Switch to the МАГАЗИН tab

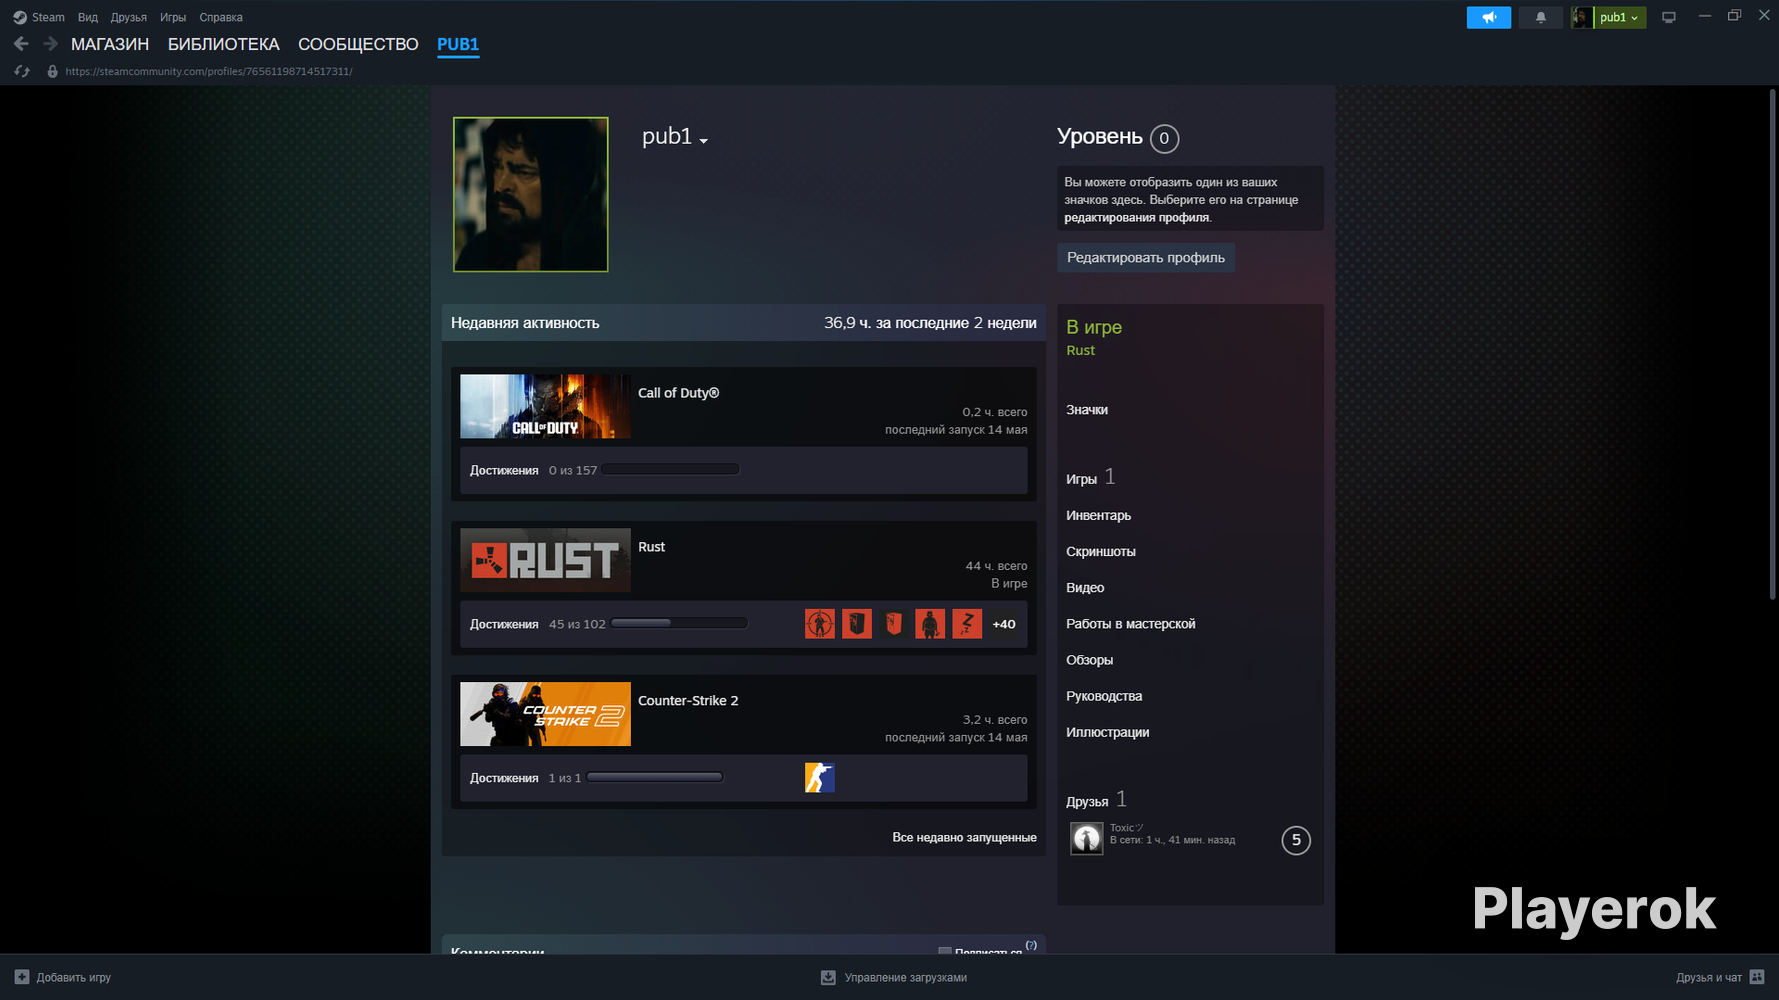click(110, 44)
